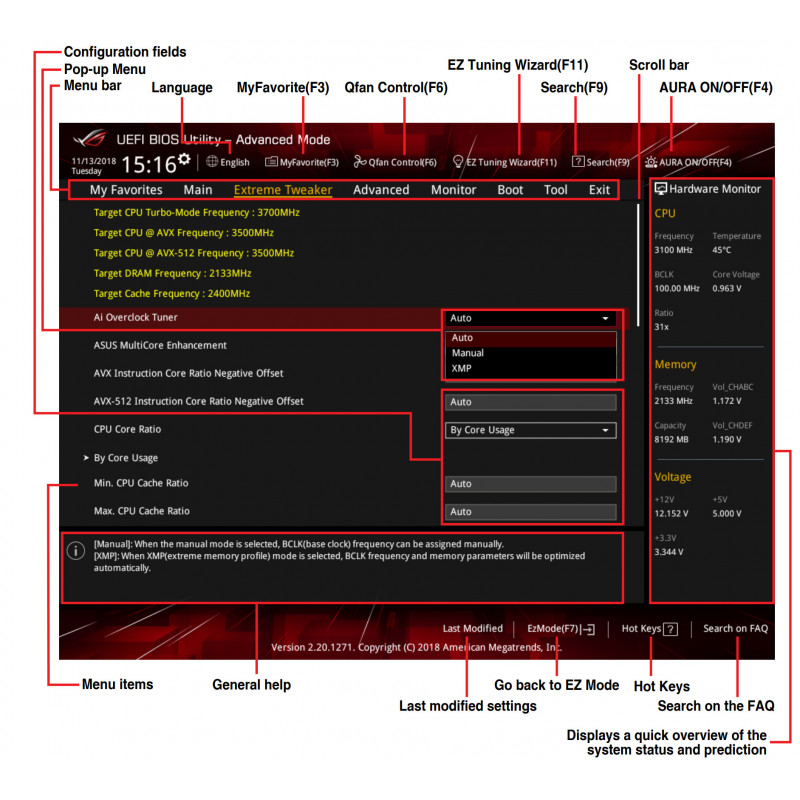Screen dimensions: 800x800
Task: Click the 0.963 V core voltage value
Action: (x=727, y=288)
